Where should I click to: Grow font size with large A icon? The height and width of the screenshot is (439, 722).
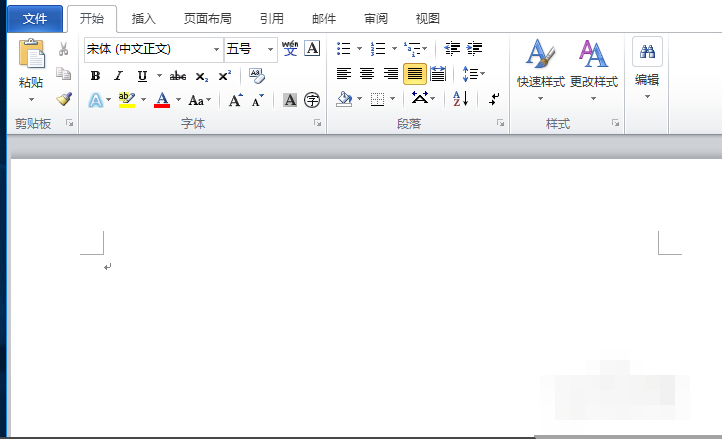pyautogui.click(x=235, y=100)
